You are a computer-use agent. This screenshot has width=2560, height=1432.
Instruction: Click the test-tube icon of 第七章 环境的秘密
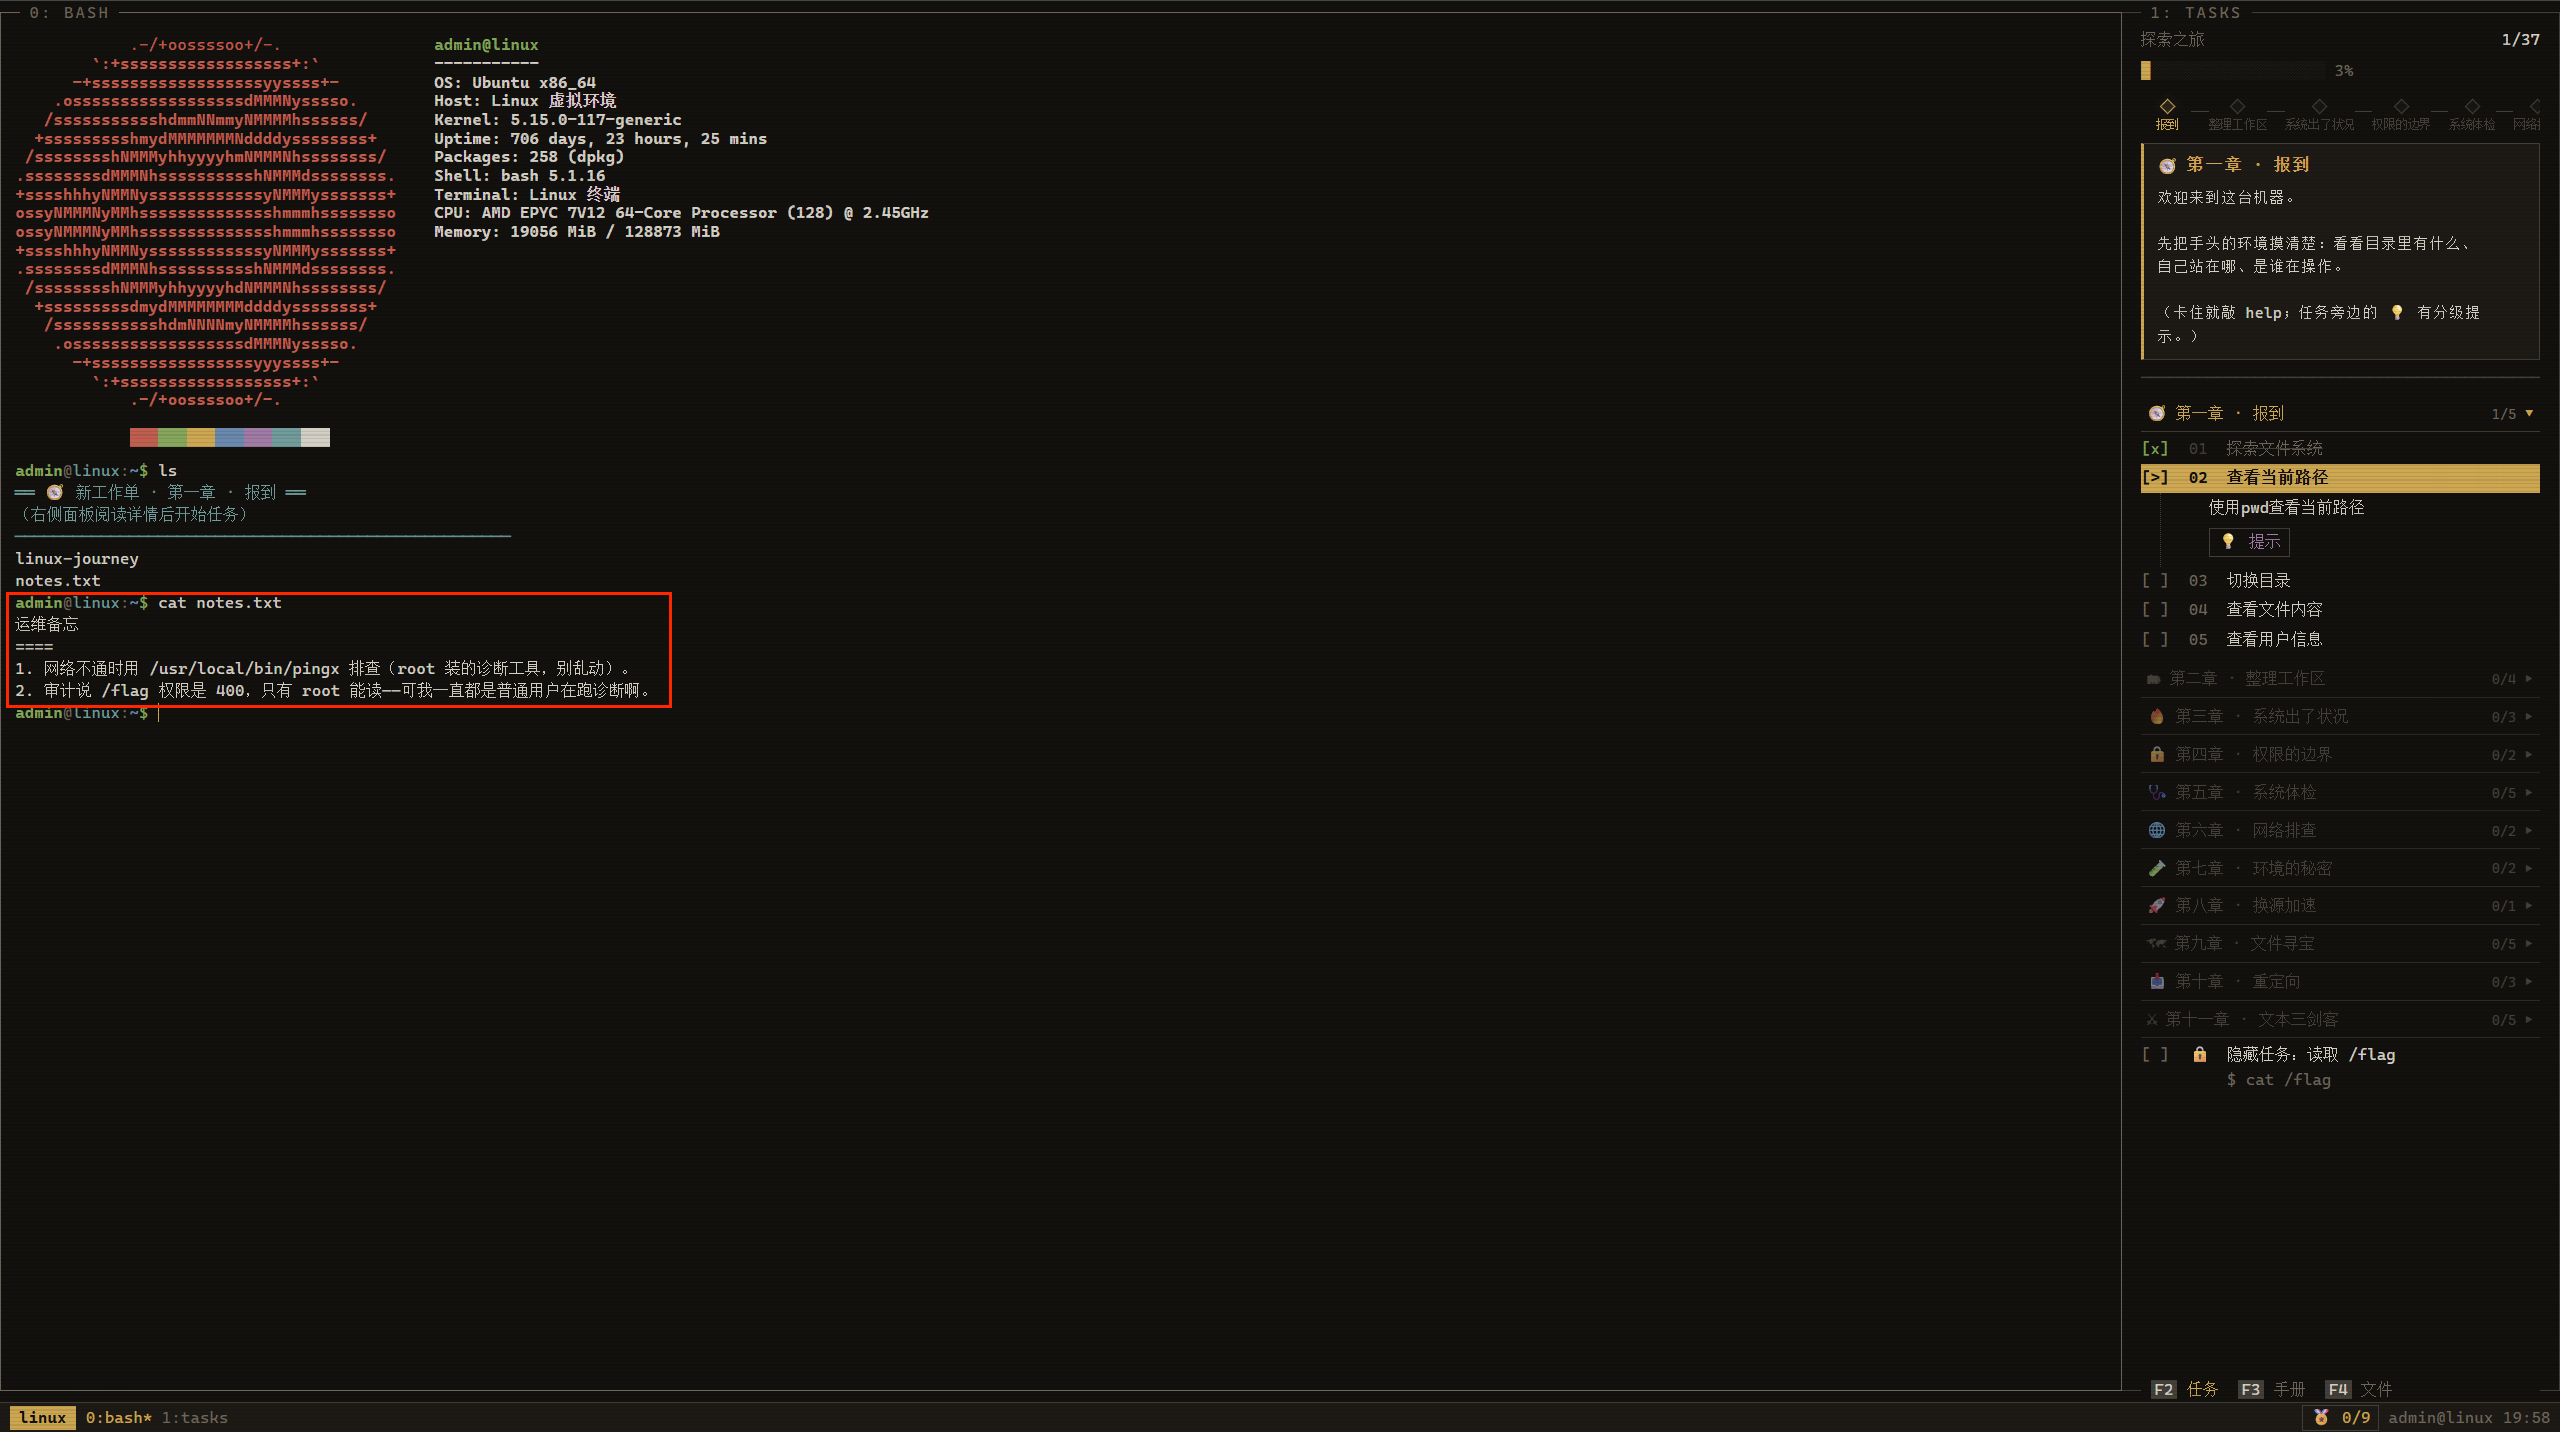[x=2157, y=868]
